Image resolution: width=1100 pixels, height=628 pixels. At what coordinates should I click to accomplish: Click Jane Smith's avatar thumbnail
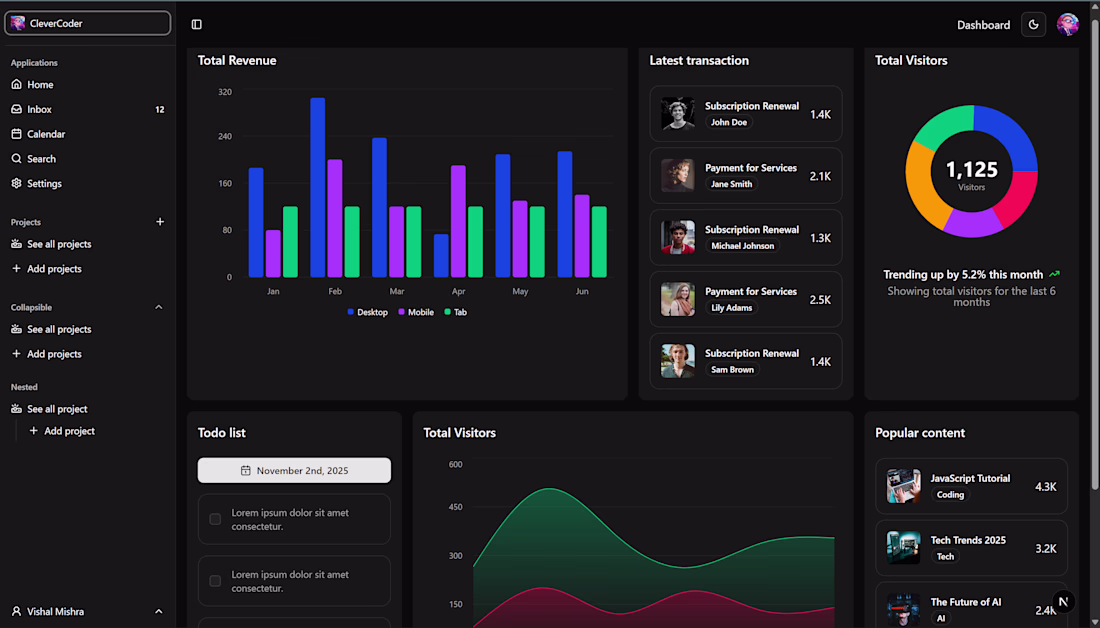click(678, 175)
